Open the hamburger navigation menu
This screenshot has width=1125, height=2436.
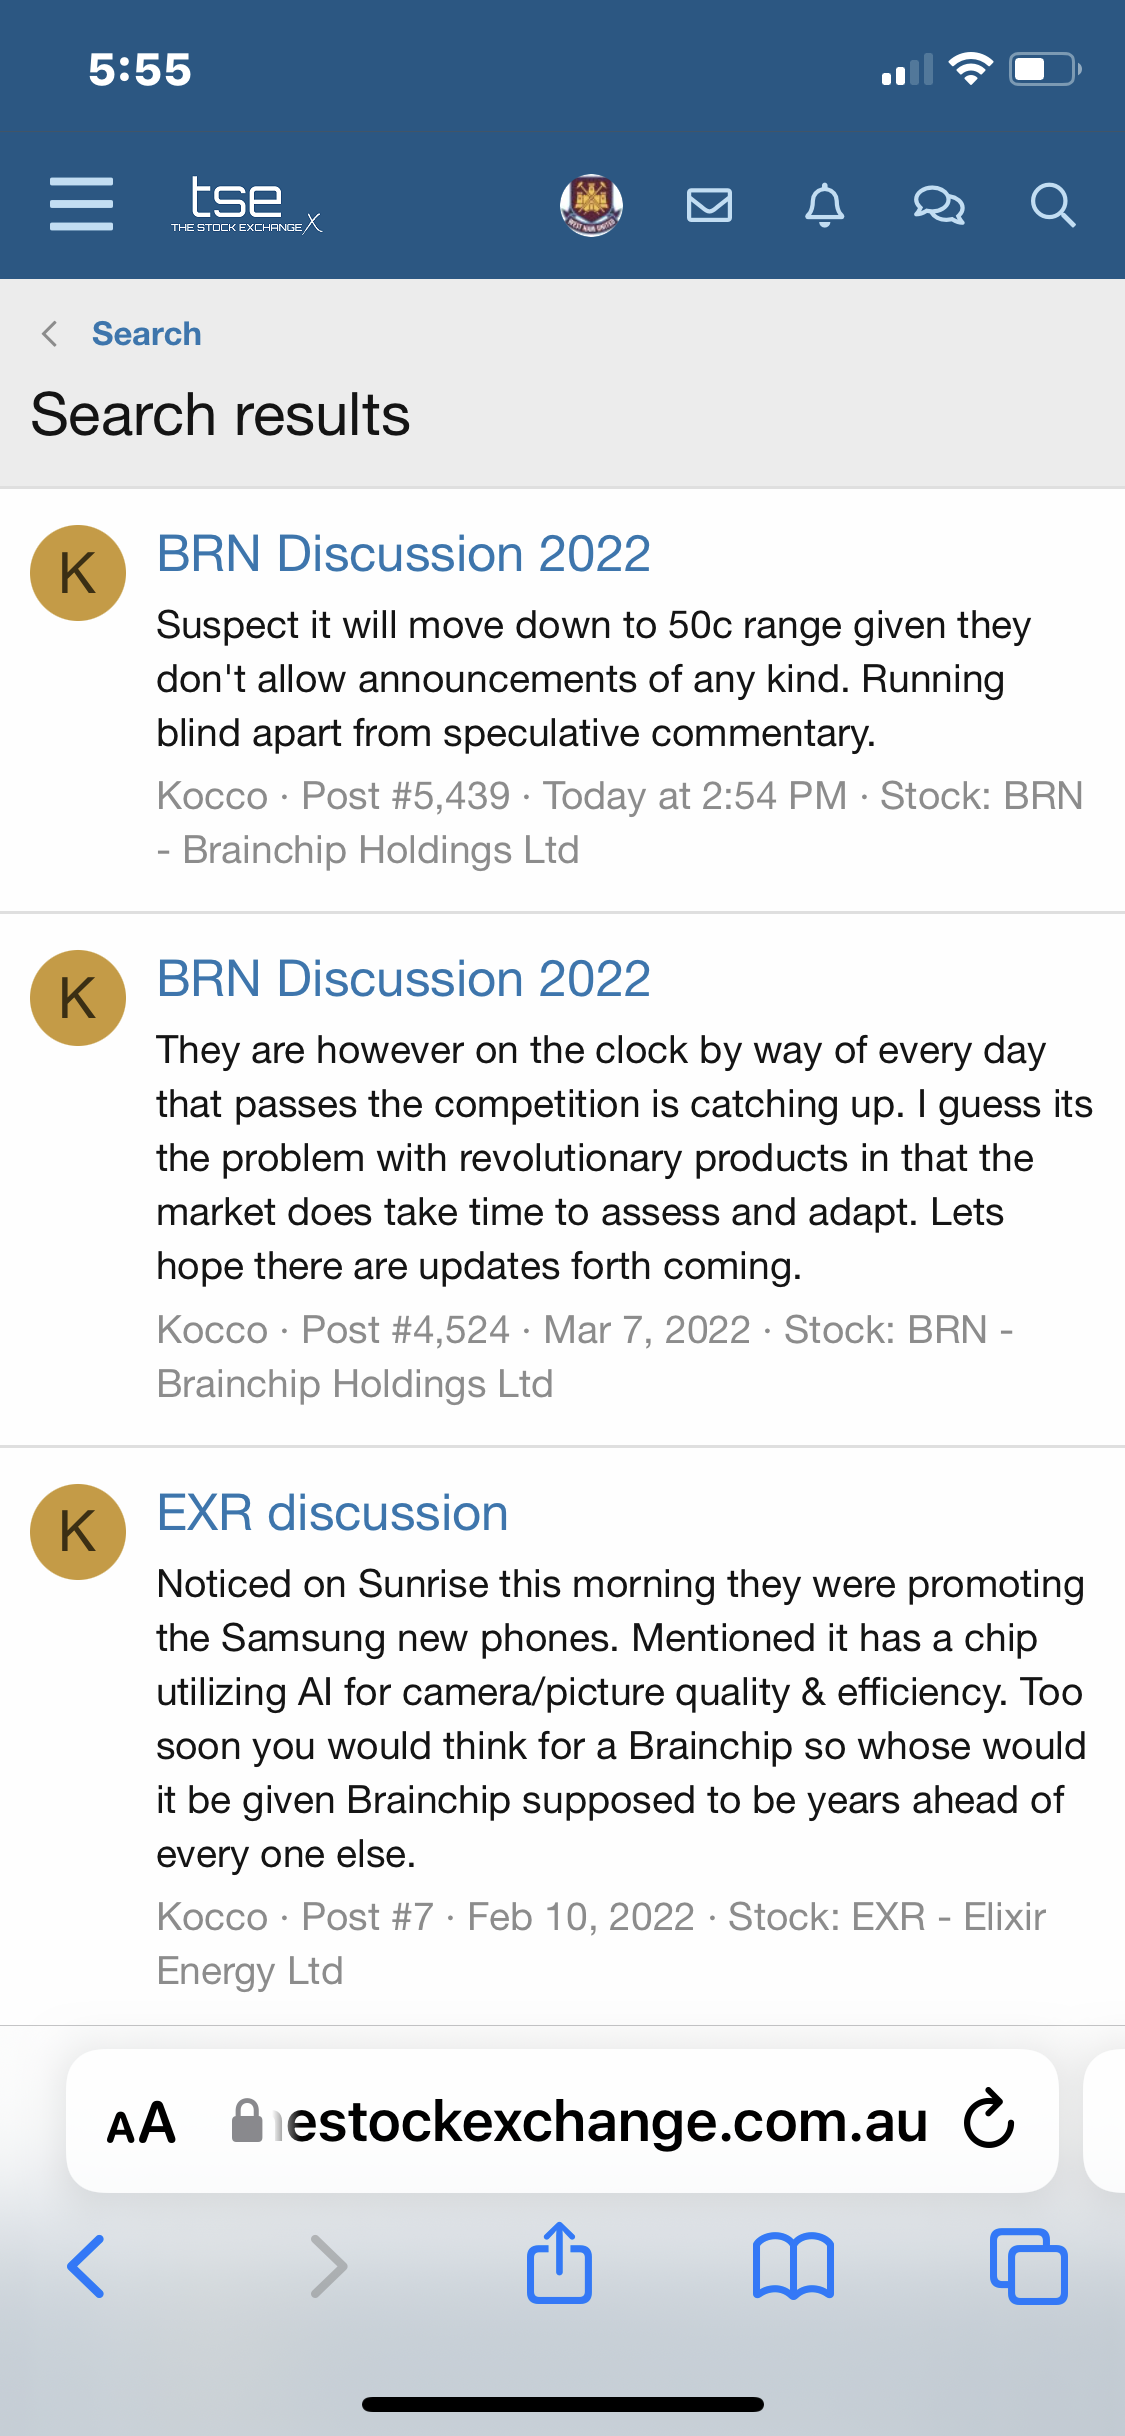tap(81, 204)
